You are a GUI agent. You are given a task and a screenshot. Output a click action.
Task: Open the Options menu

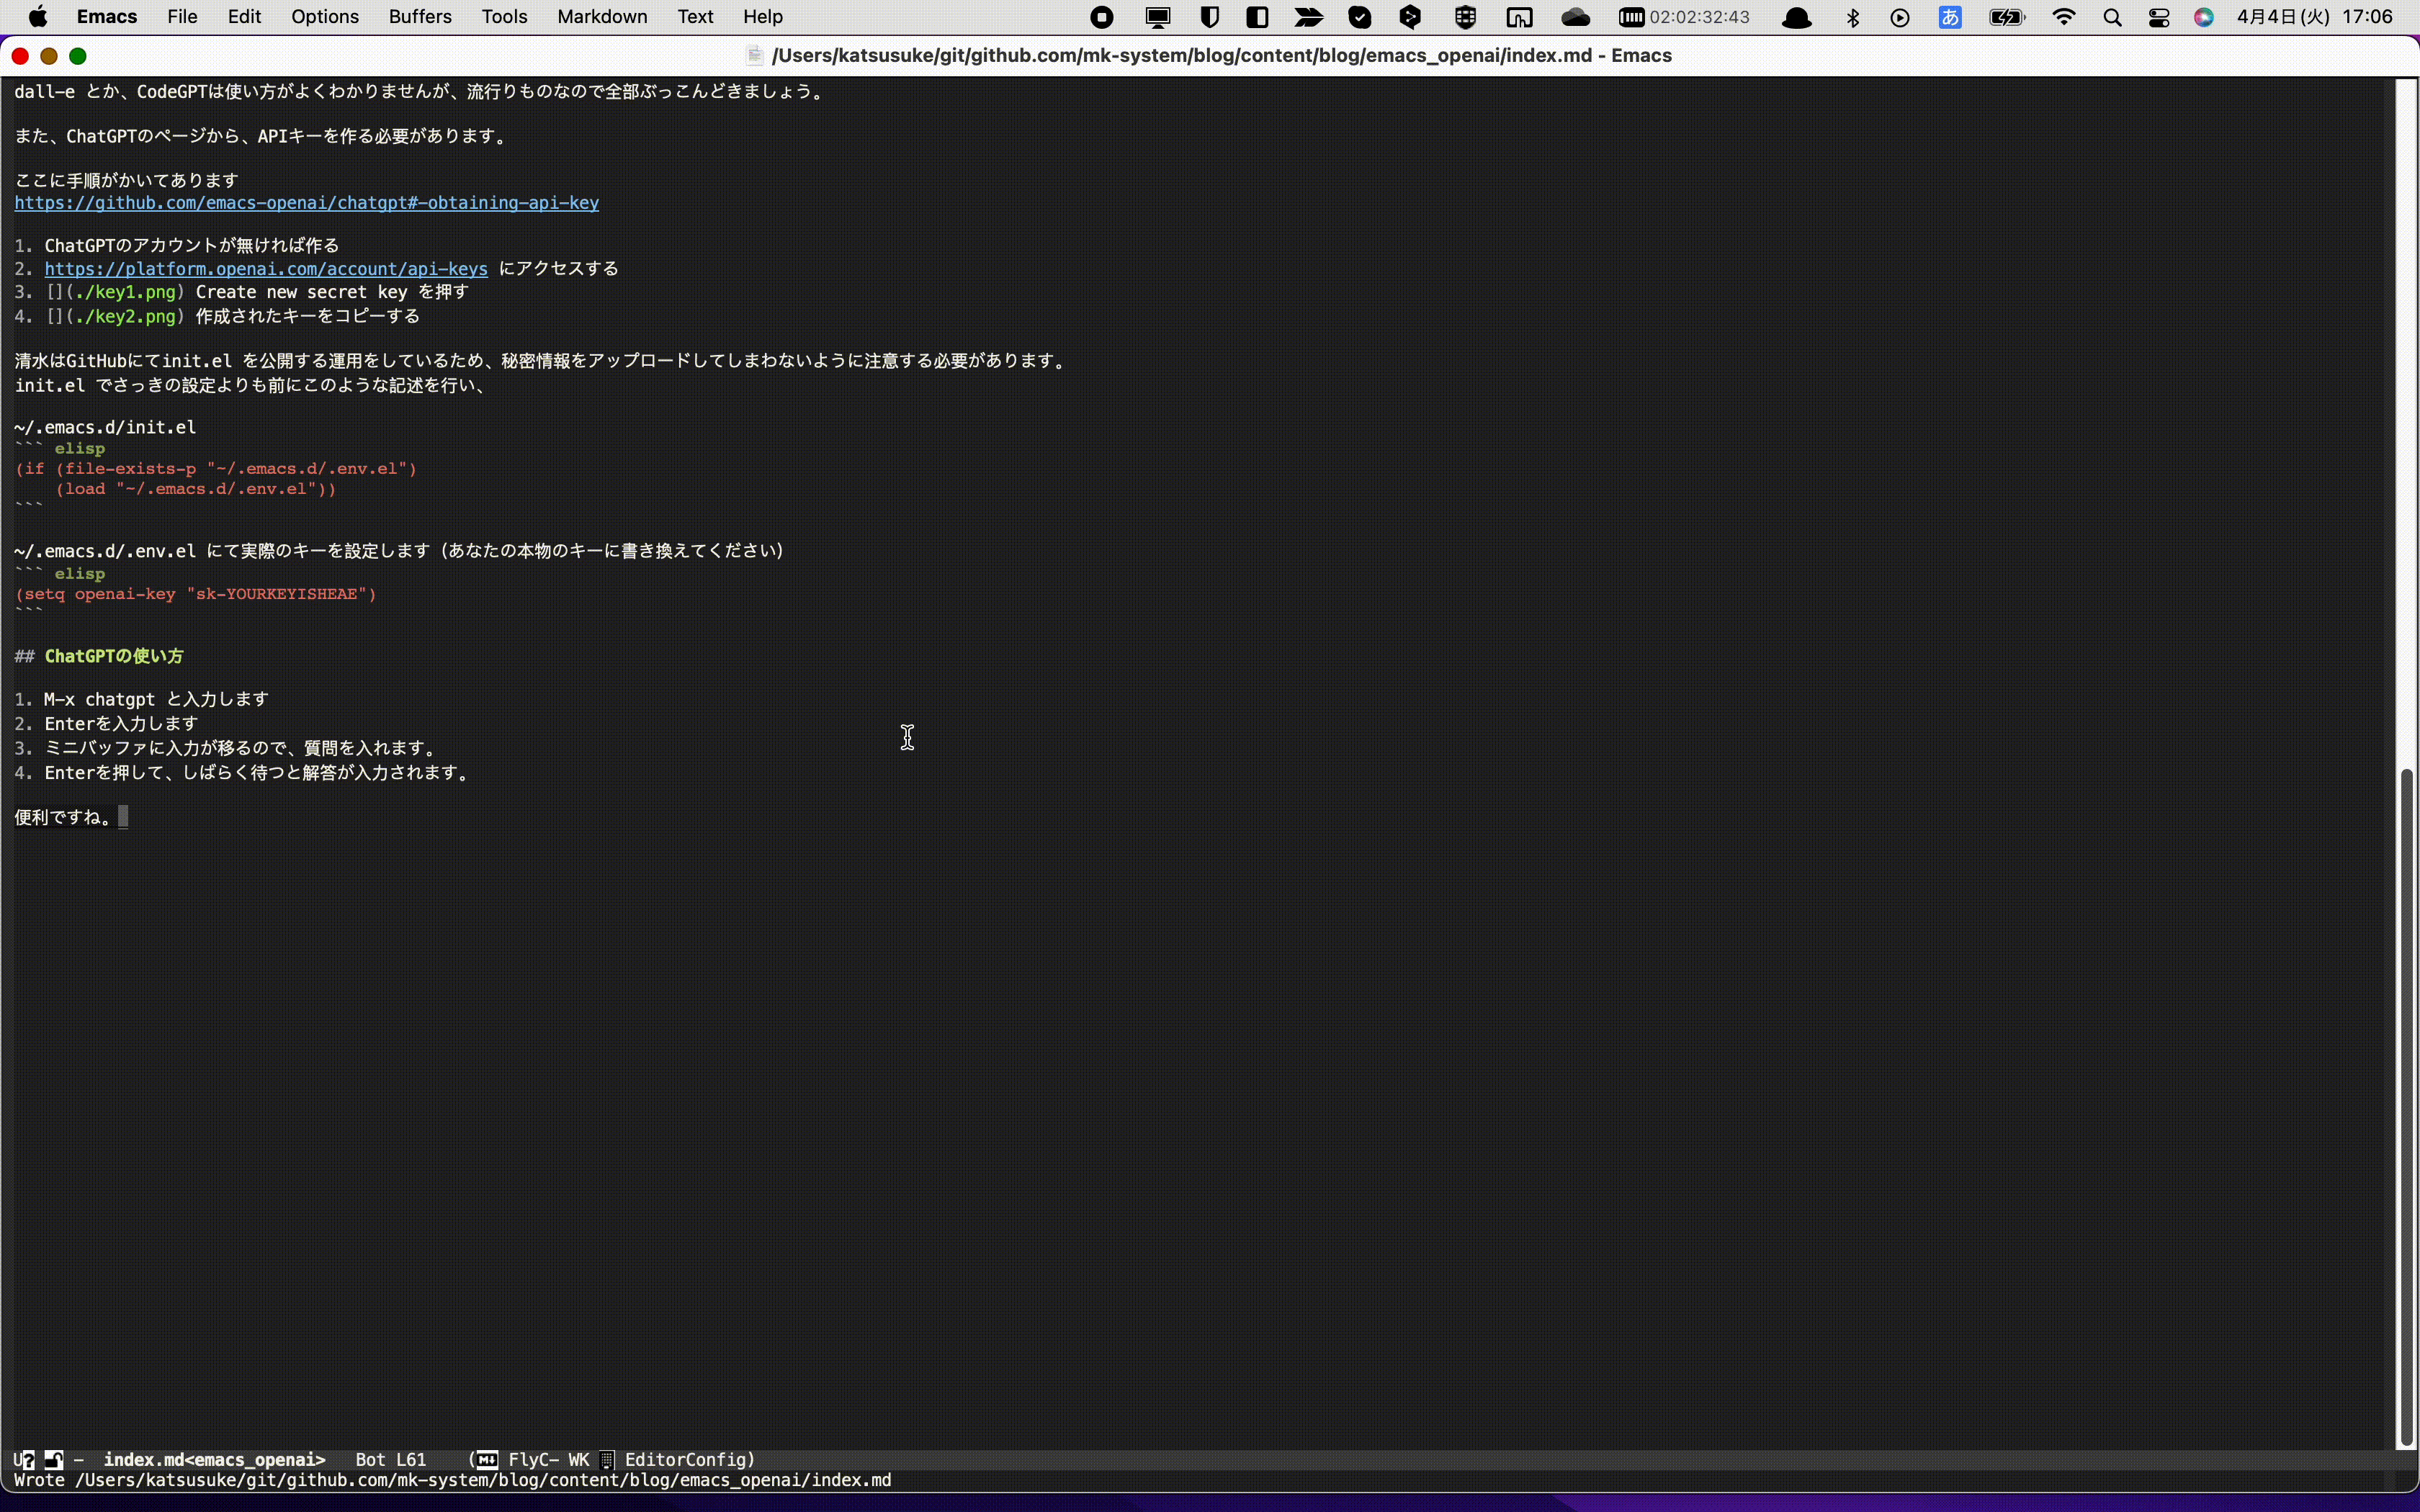click(x=325, y=17)
